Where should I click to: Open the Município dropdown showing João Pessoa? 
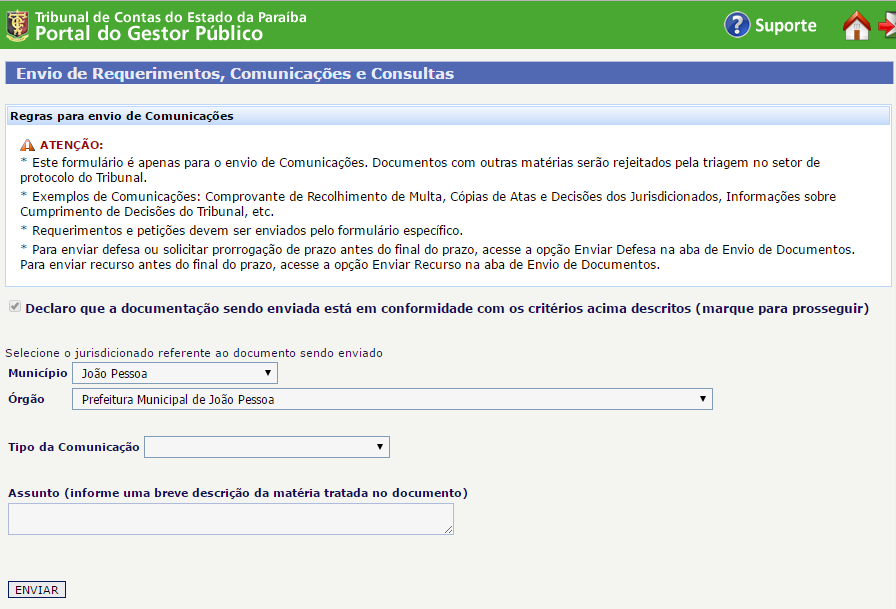click(175, 373)
